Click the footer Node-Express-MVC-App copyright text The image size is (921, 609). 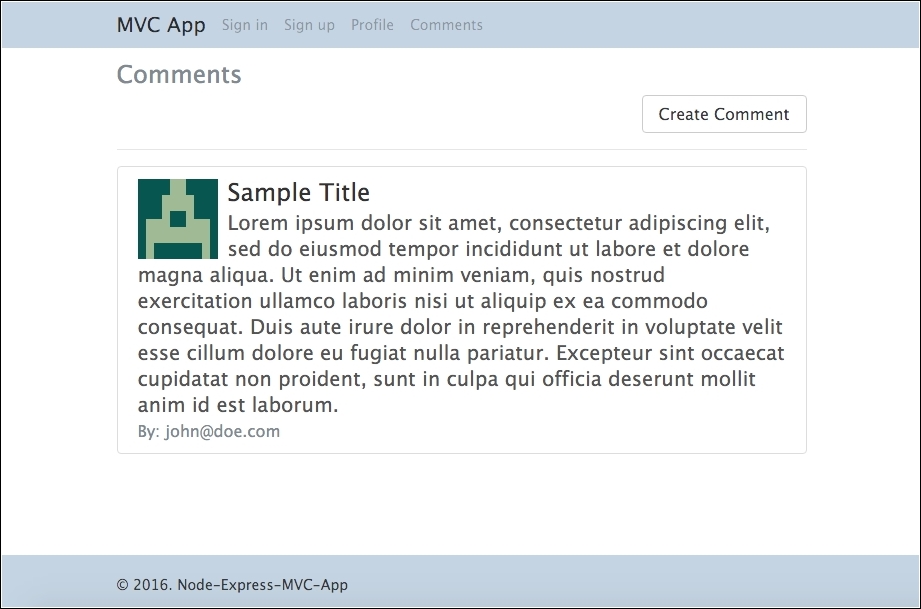[232, 585]
